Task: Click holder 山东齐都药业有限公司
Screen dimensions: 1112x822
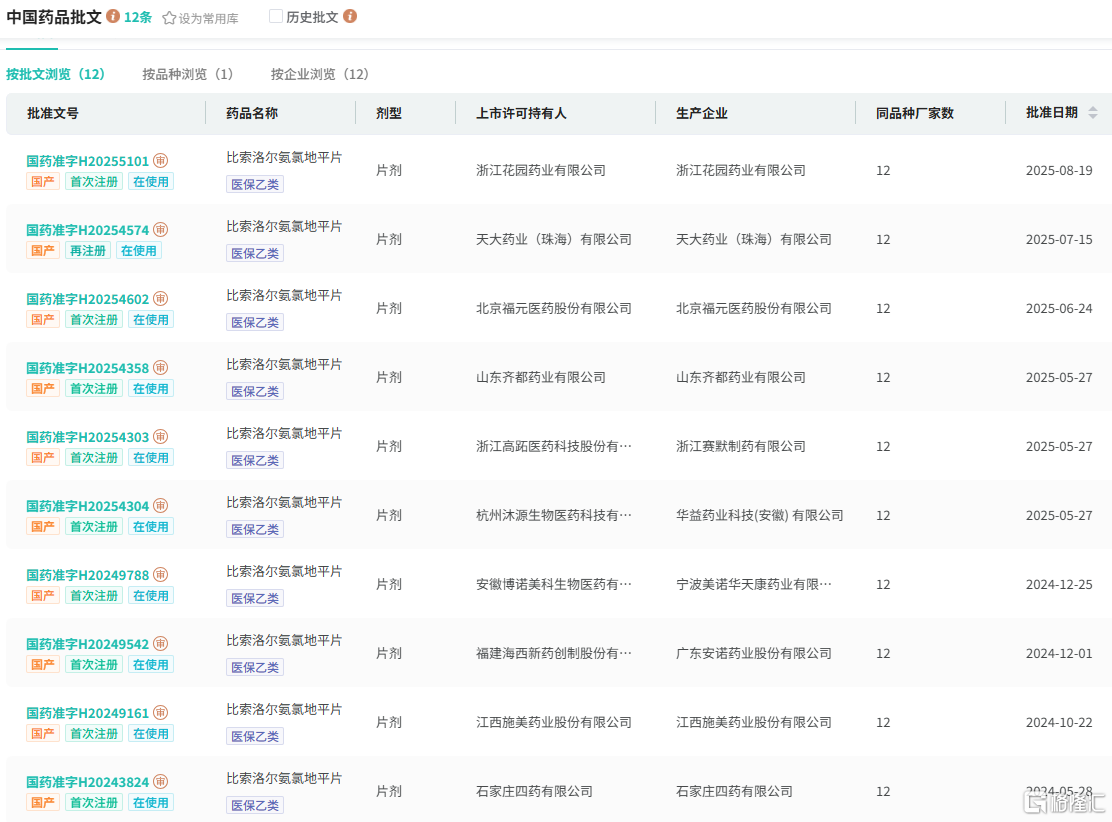Action: [541, 377]
